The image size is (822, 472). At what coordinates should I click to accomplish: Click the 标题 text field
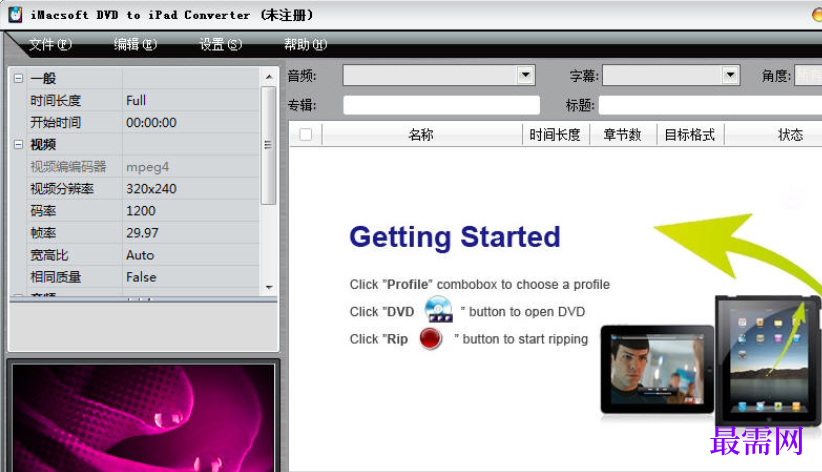coord(710,105)
